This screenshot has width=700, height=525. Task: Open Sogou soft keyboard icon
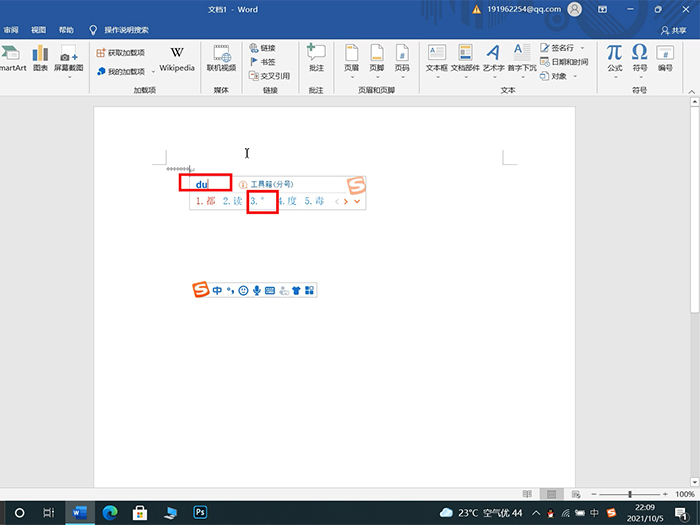tap(270, 291)
